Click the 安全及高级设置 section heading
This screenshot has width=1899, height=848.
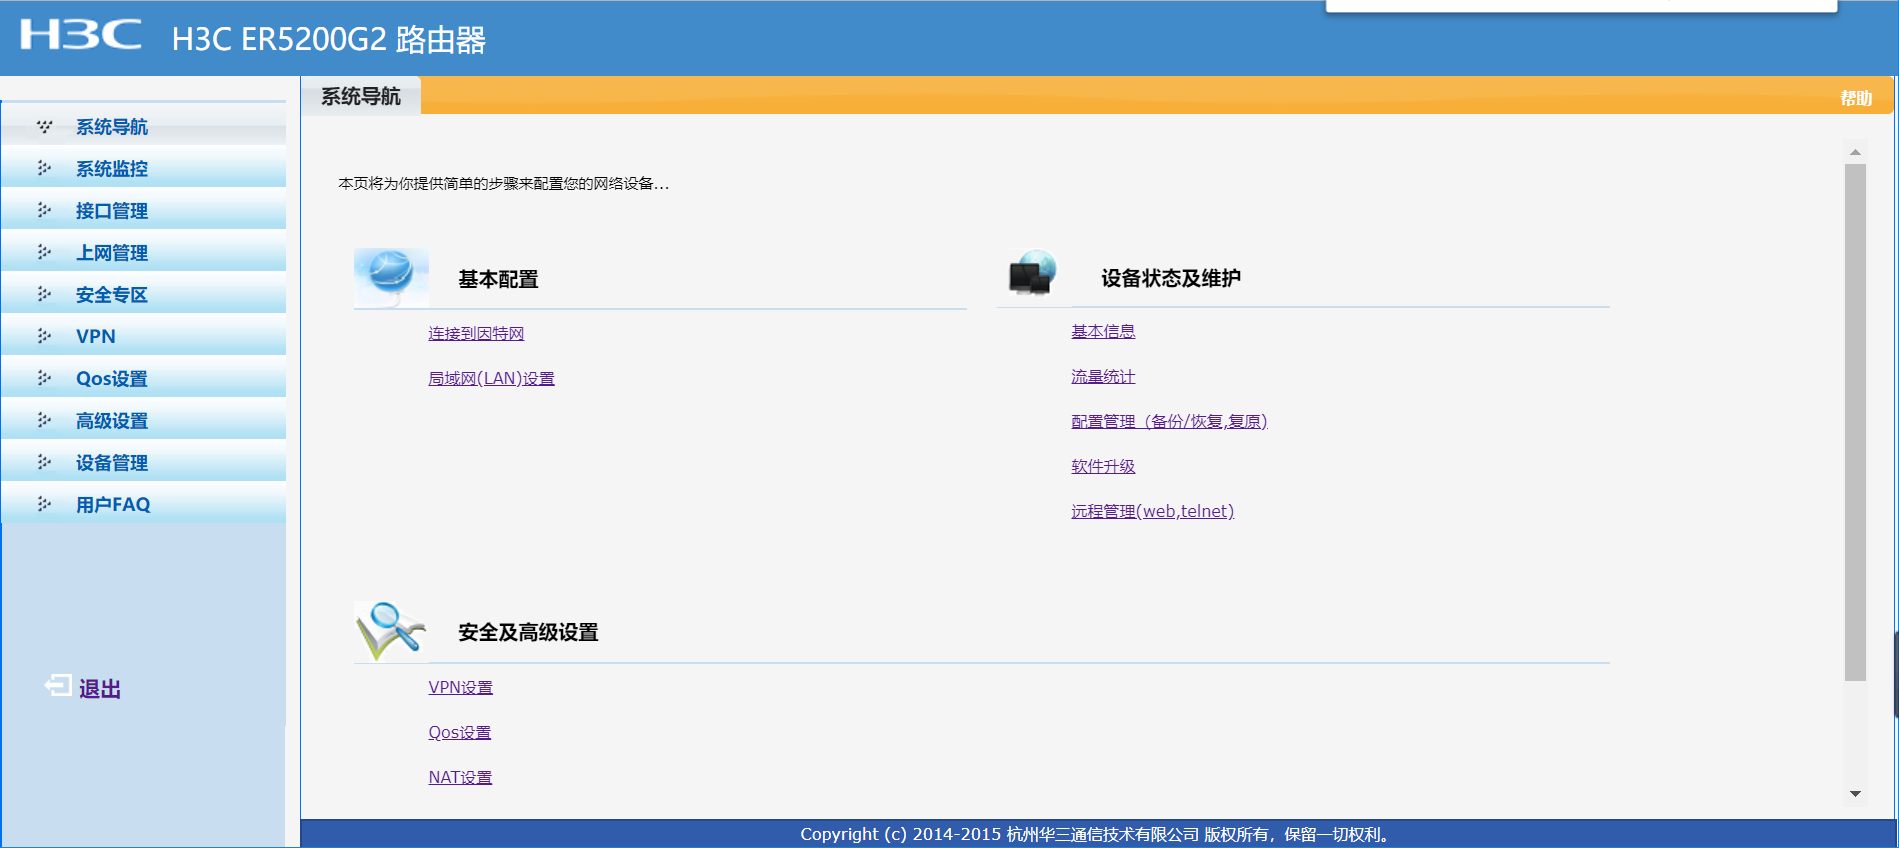[x=528, y=633]
